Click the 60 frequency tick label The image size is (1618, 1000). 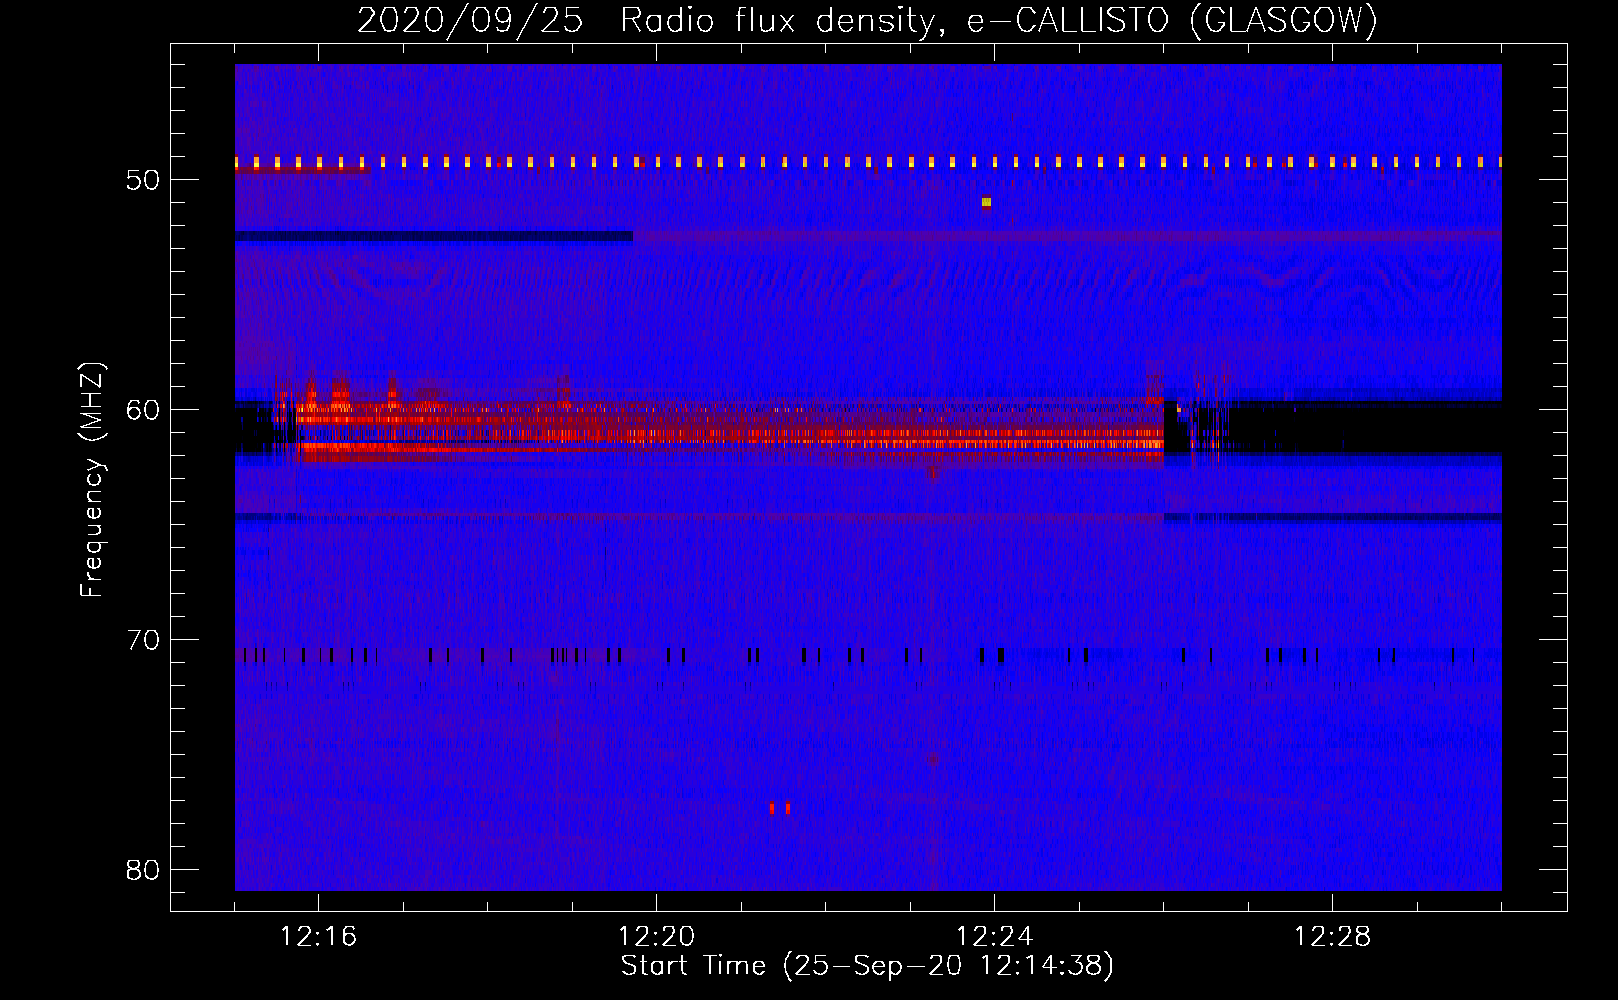143,410
